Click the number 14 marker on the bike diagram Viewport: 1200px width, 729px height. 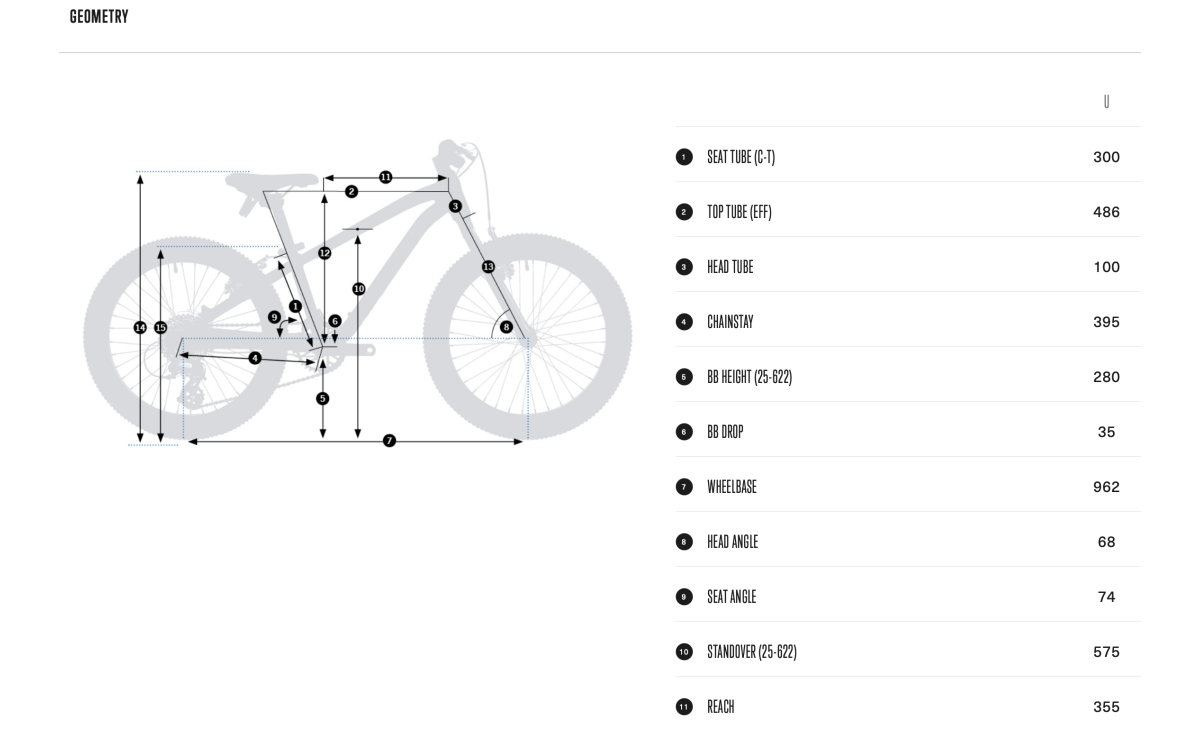pyautogui.click(x=140, y=327)
